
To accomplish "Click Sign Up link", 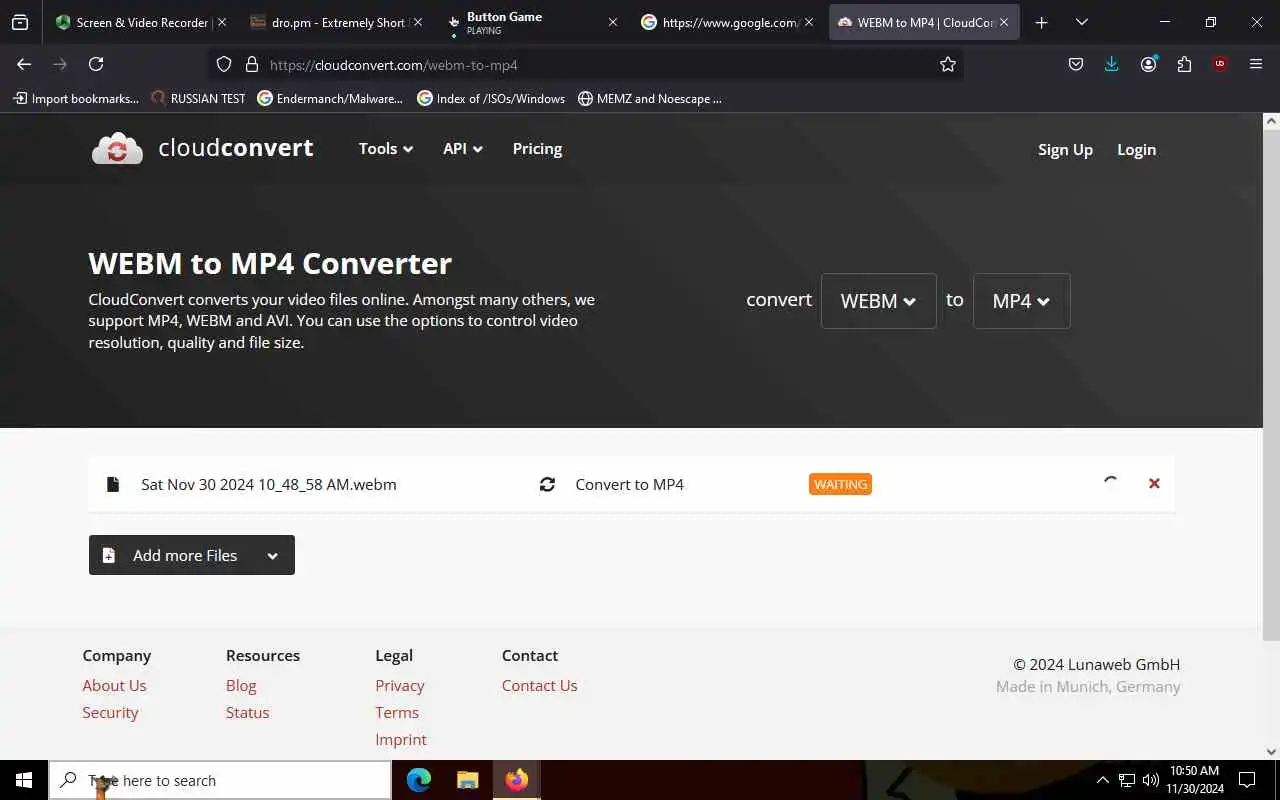I will pyautogui.click(x=1065, y=149).
